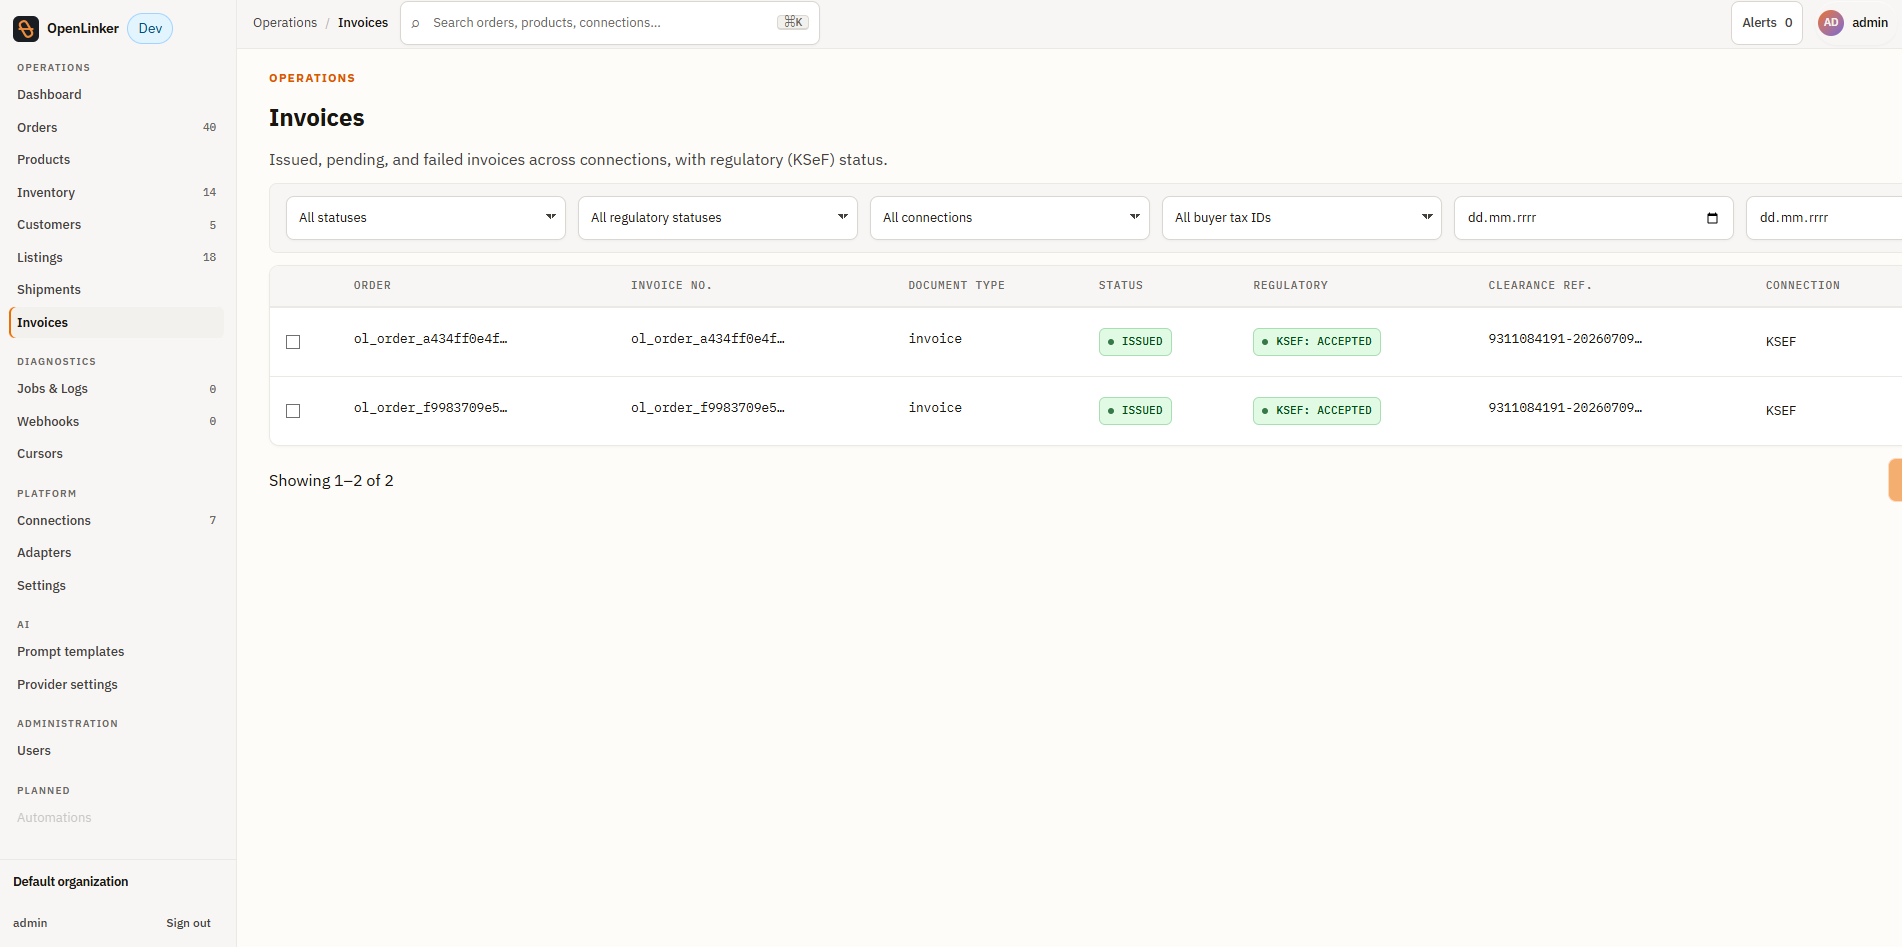Open Jobs & Logs in sidebar
Screen dimensions: 1902x947
[x=116, y=389]
